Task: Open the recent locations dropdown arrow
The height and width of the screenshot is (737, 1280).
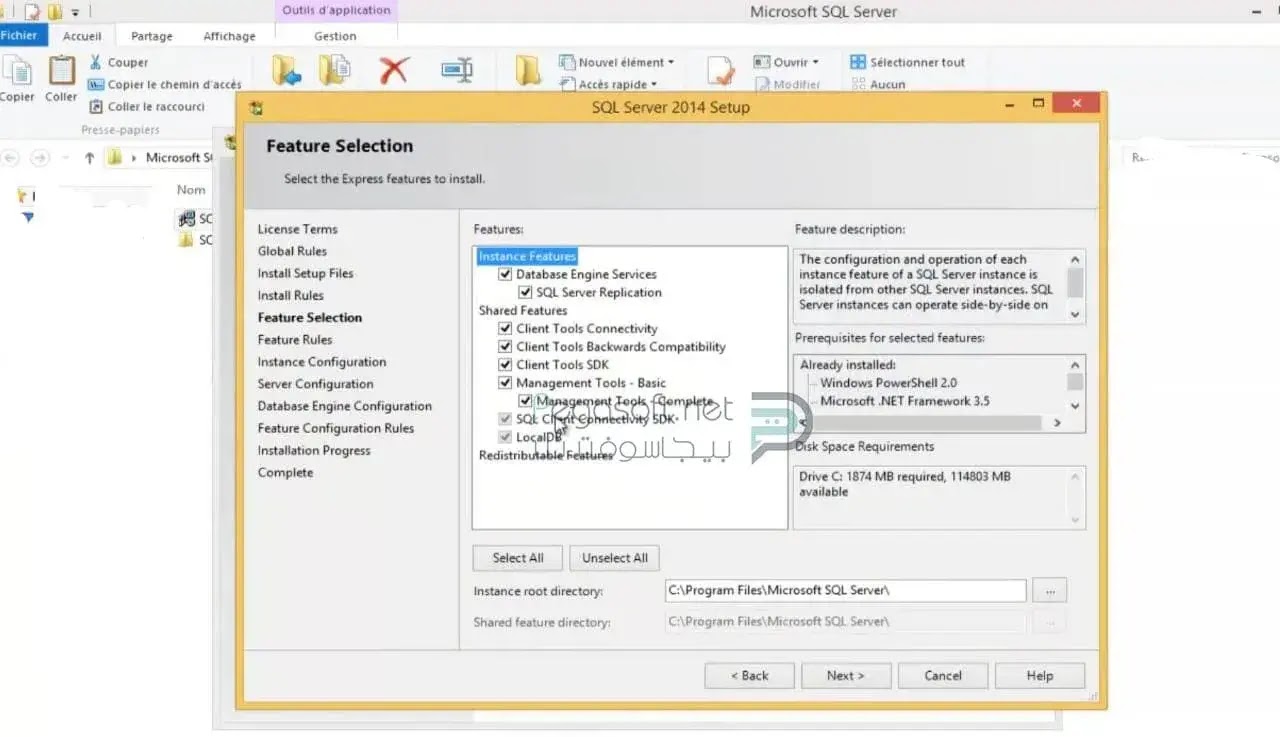Action: click(66, 158)
